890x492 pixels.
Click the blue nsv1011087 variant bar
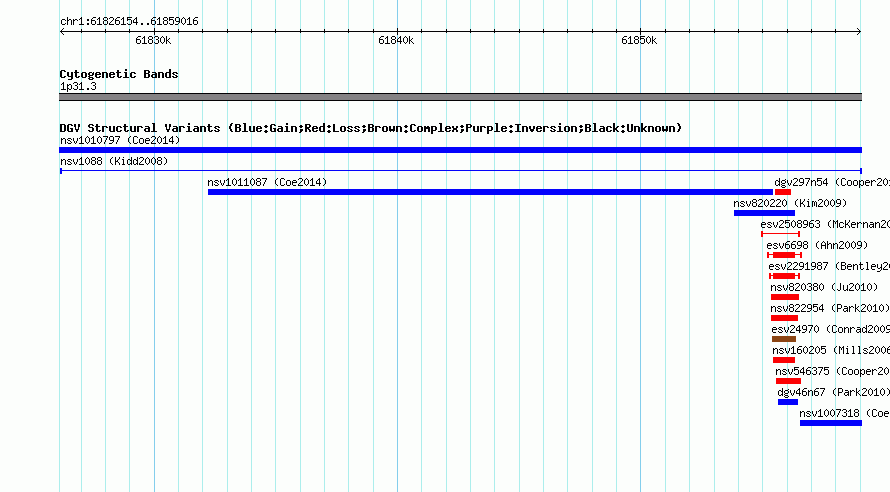490,192
